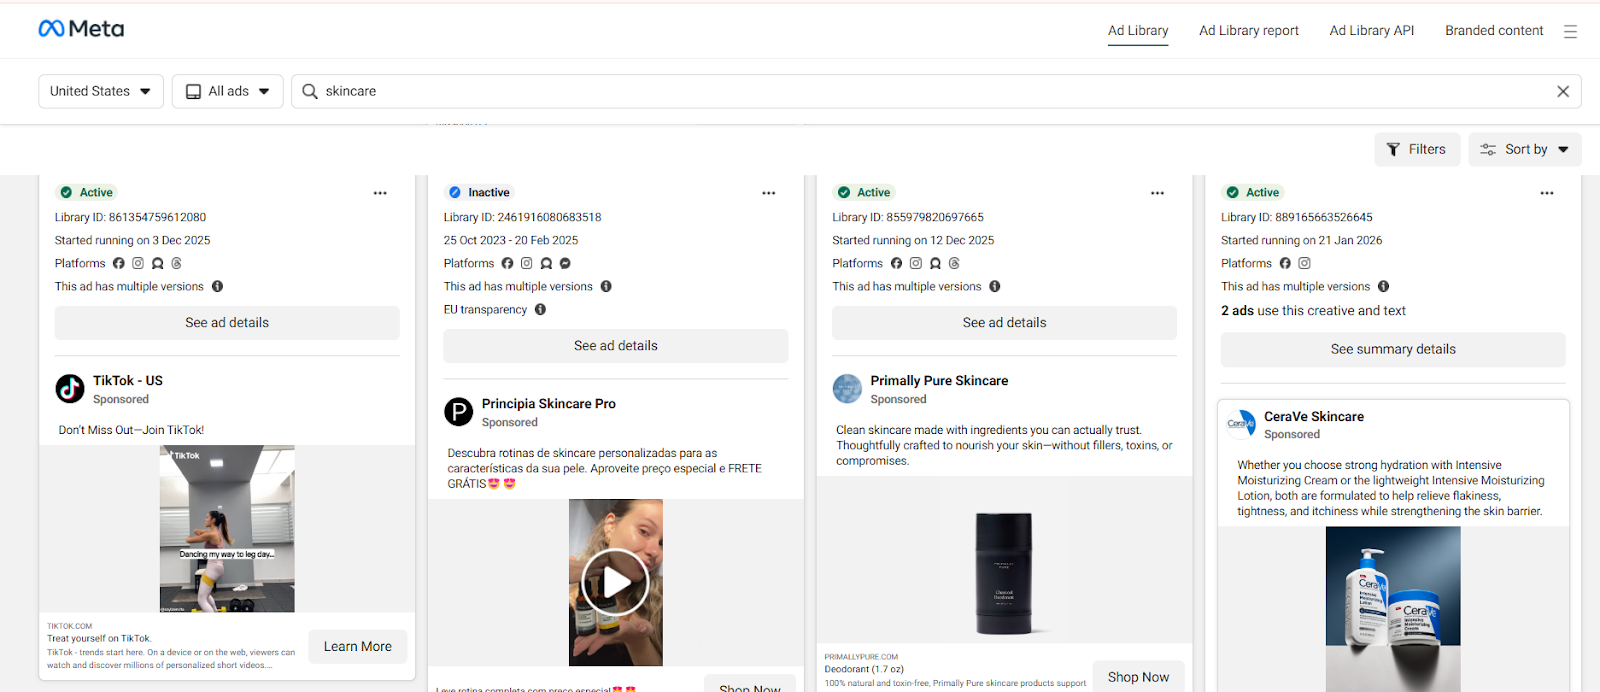Open the Filters button
The width and height of the screenshot is (1600, 692).
point(1417,149)
